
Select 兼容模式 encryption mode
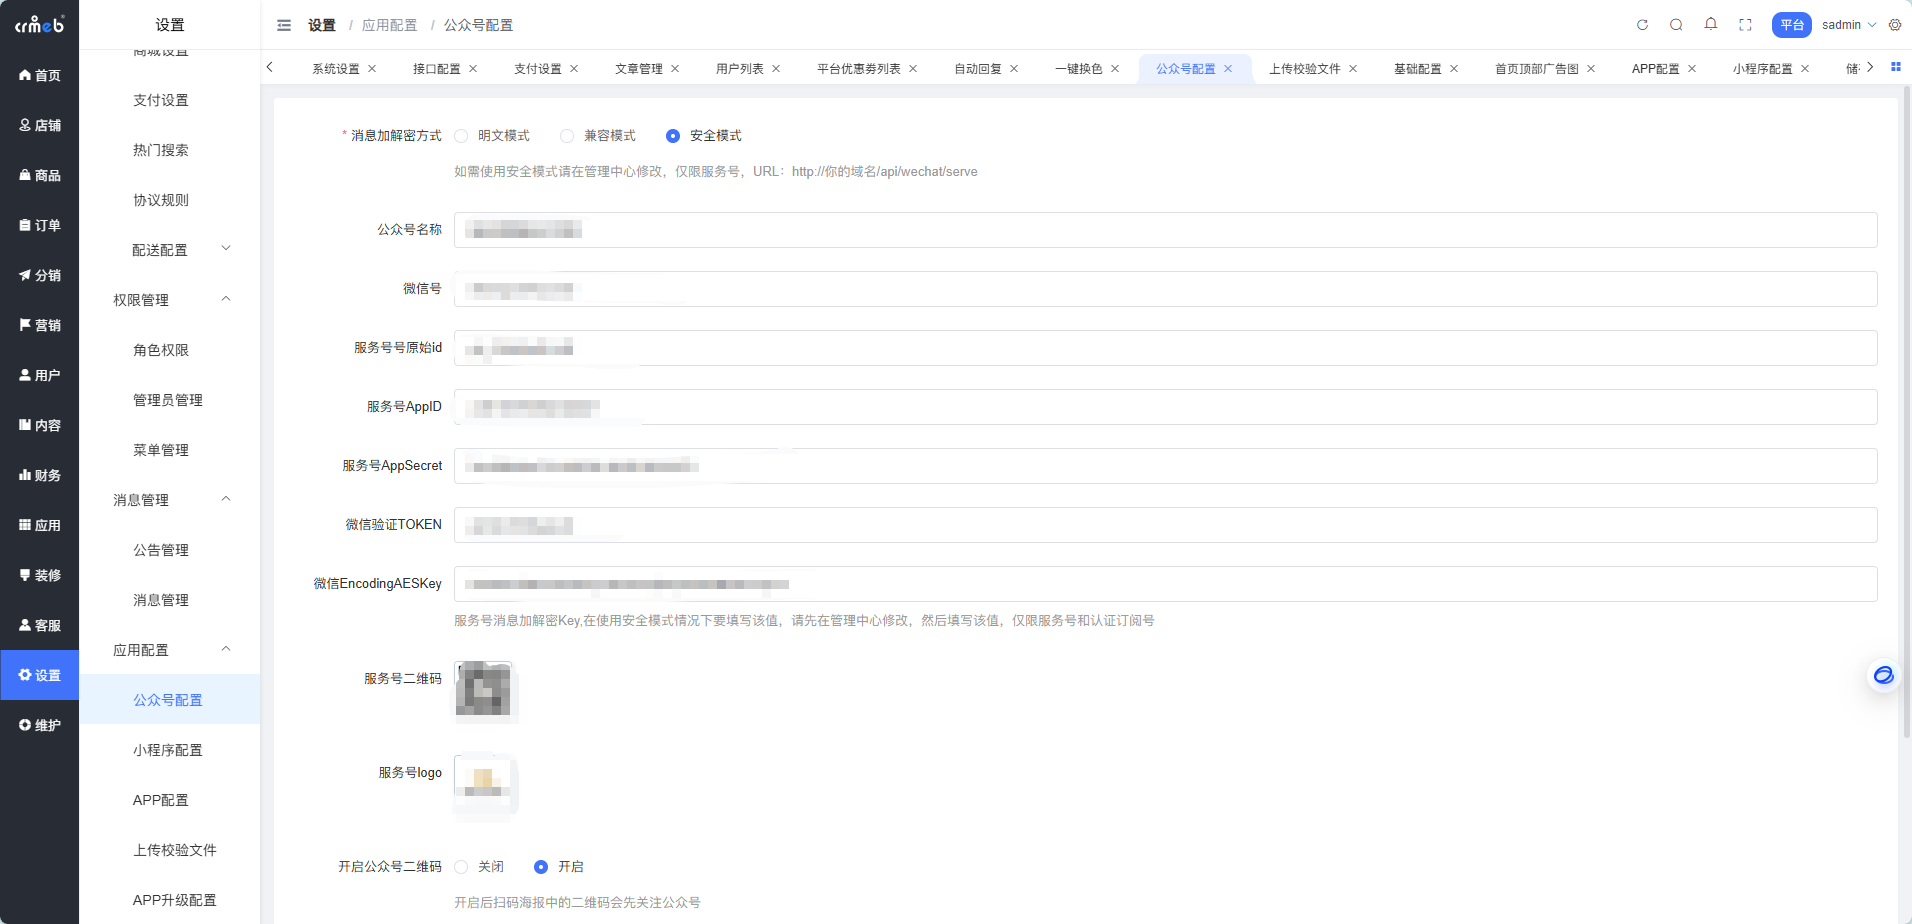598,136
